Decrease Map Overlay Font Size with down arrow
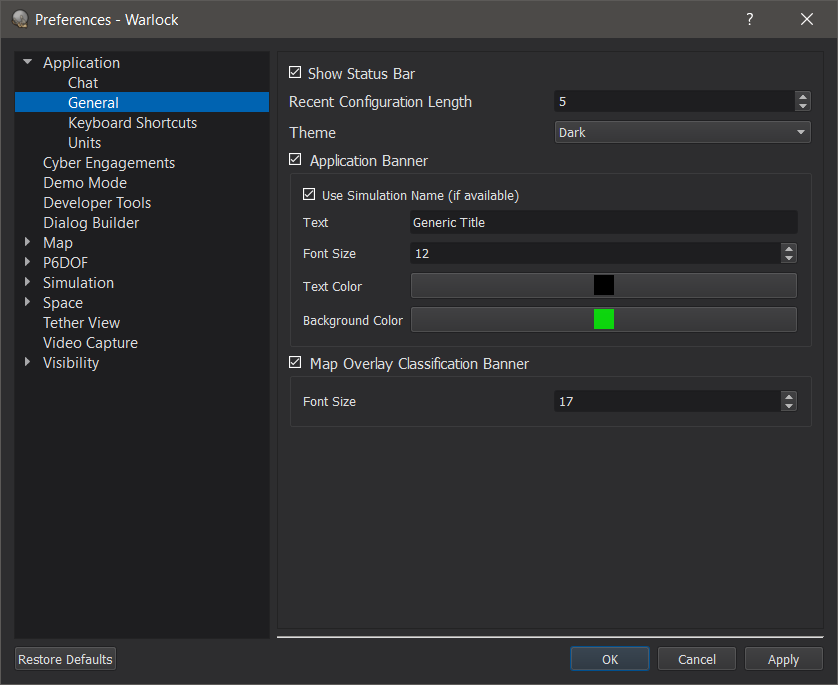This screenshot has height=685, width=838. [x=788, y=406]
